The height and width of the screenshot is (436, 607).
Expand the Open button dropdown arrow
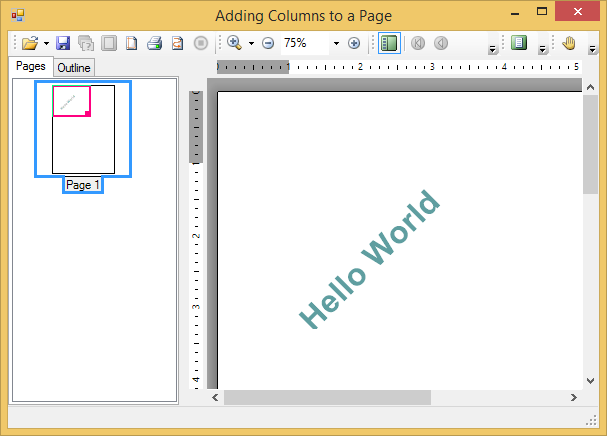click(46, 44)
